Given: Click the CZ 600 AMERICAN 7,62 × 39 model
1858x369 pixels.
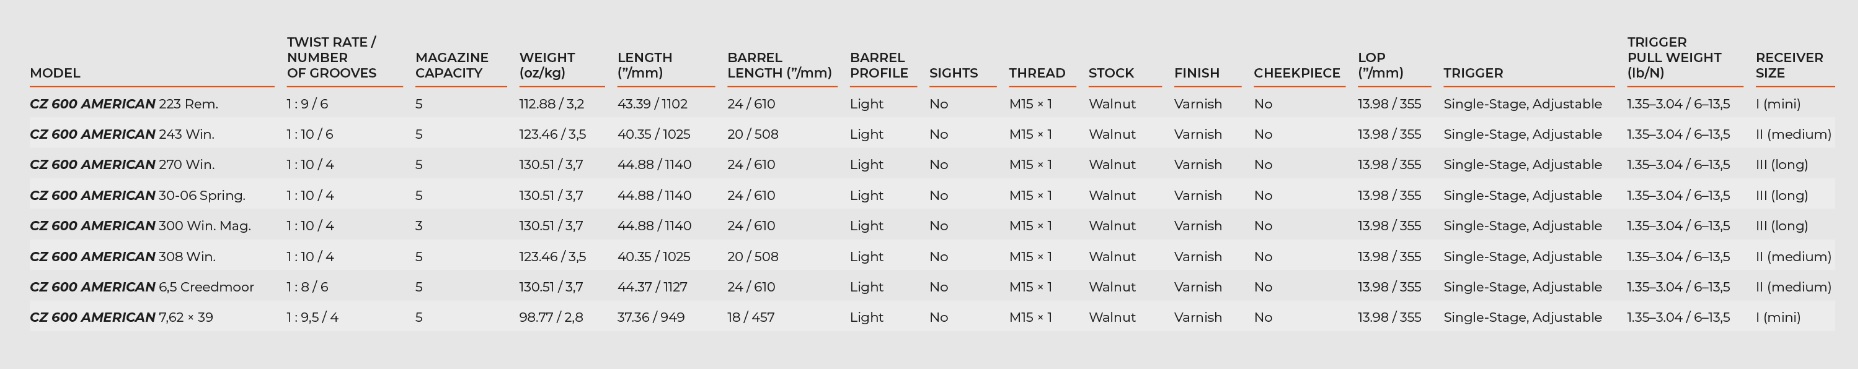Looking at the screenshot, I should pyautogui.click(x=121, y=318).
